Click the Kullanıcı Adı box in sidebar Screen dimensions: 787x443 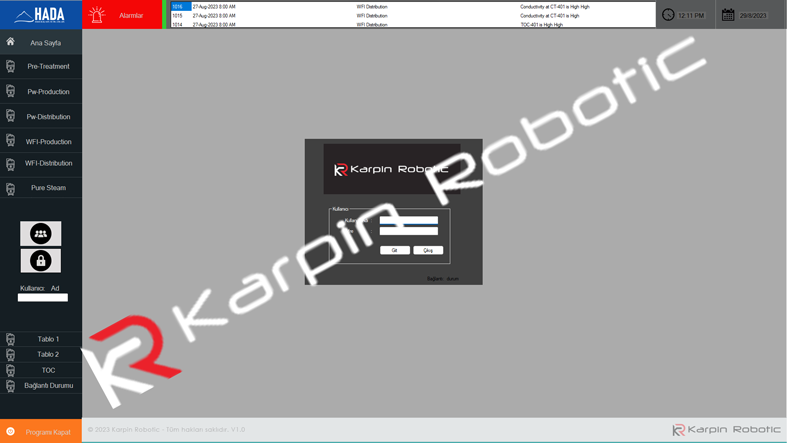[x=43, y=298]
